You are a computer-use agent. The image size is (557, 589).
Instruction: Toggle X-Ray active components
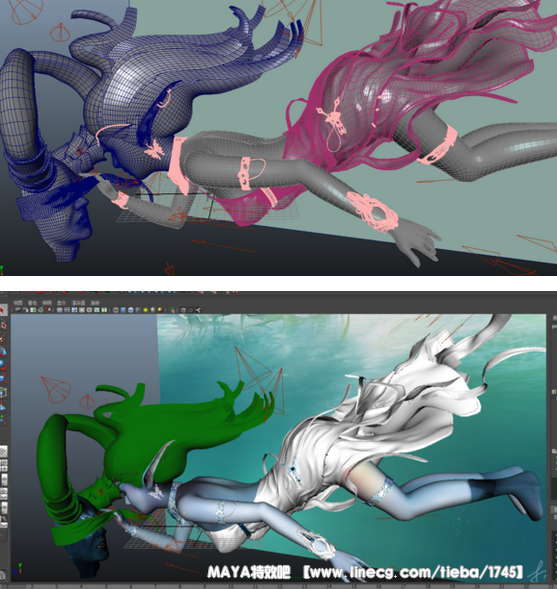[191, 310]
